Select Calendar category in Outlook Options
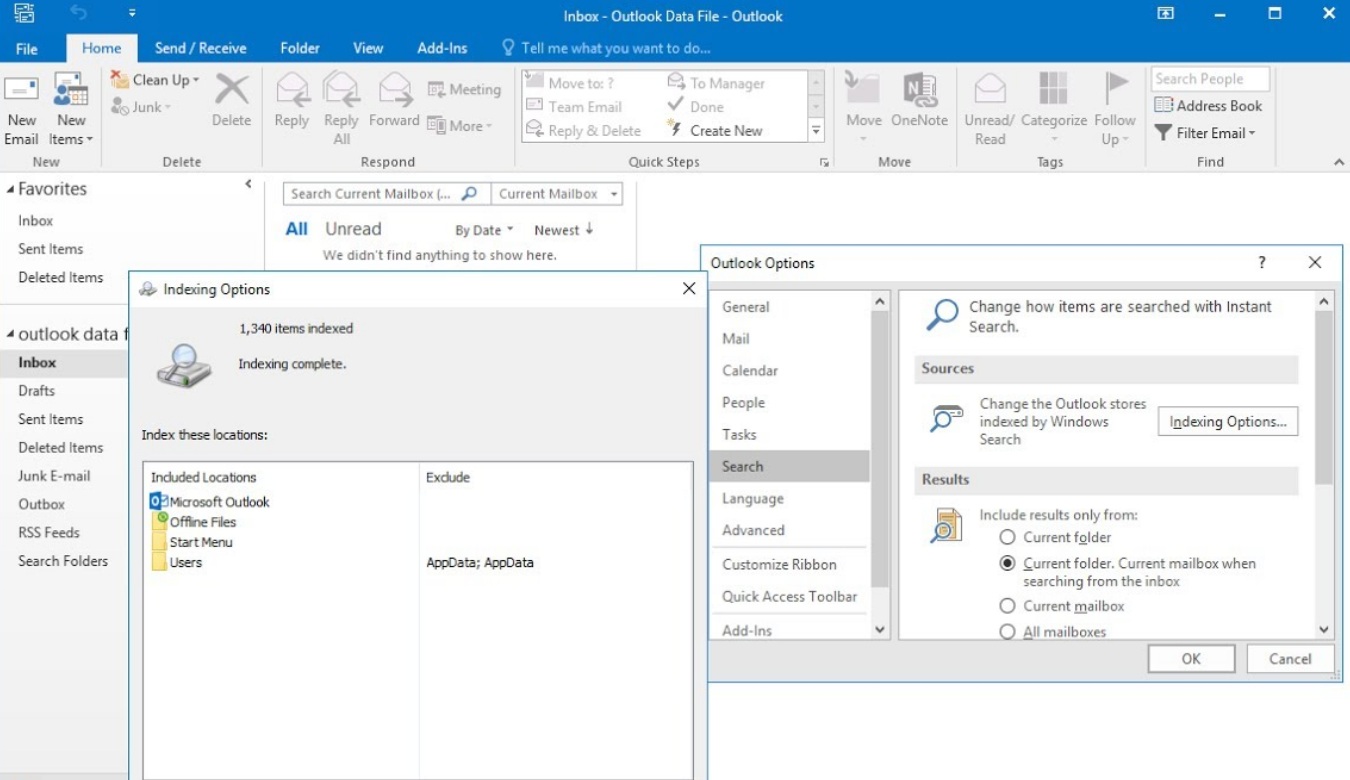The image size is (1350, 780). (x=790, y=371)
